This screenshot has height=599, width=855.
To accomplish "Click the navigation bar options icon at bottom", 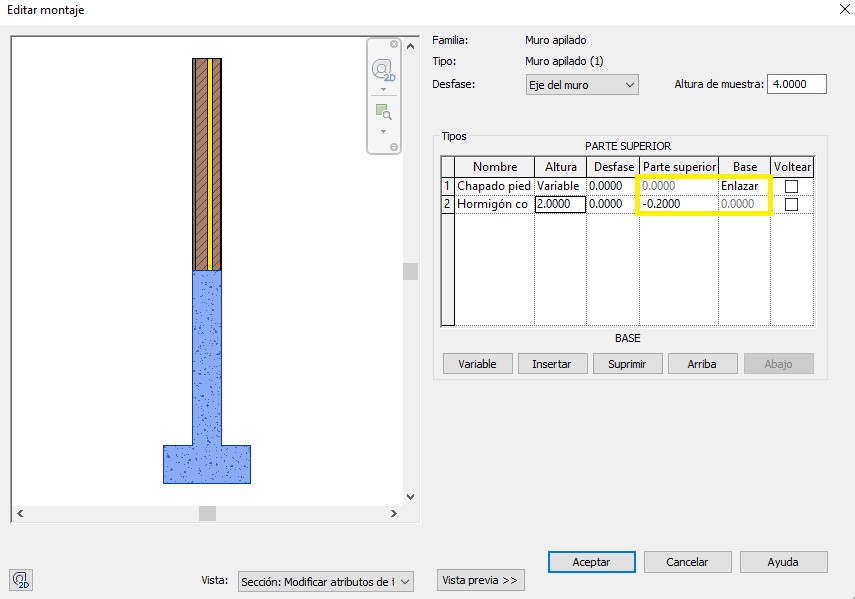I will point(394,147).
